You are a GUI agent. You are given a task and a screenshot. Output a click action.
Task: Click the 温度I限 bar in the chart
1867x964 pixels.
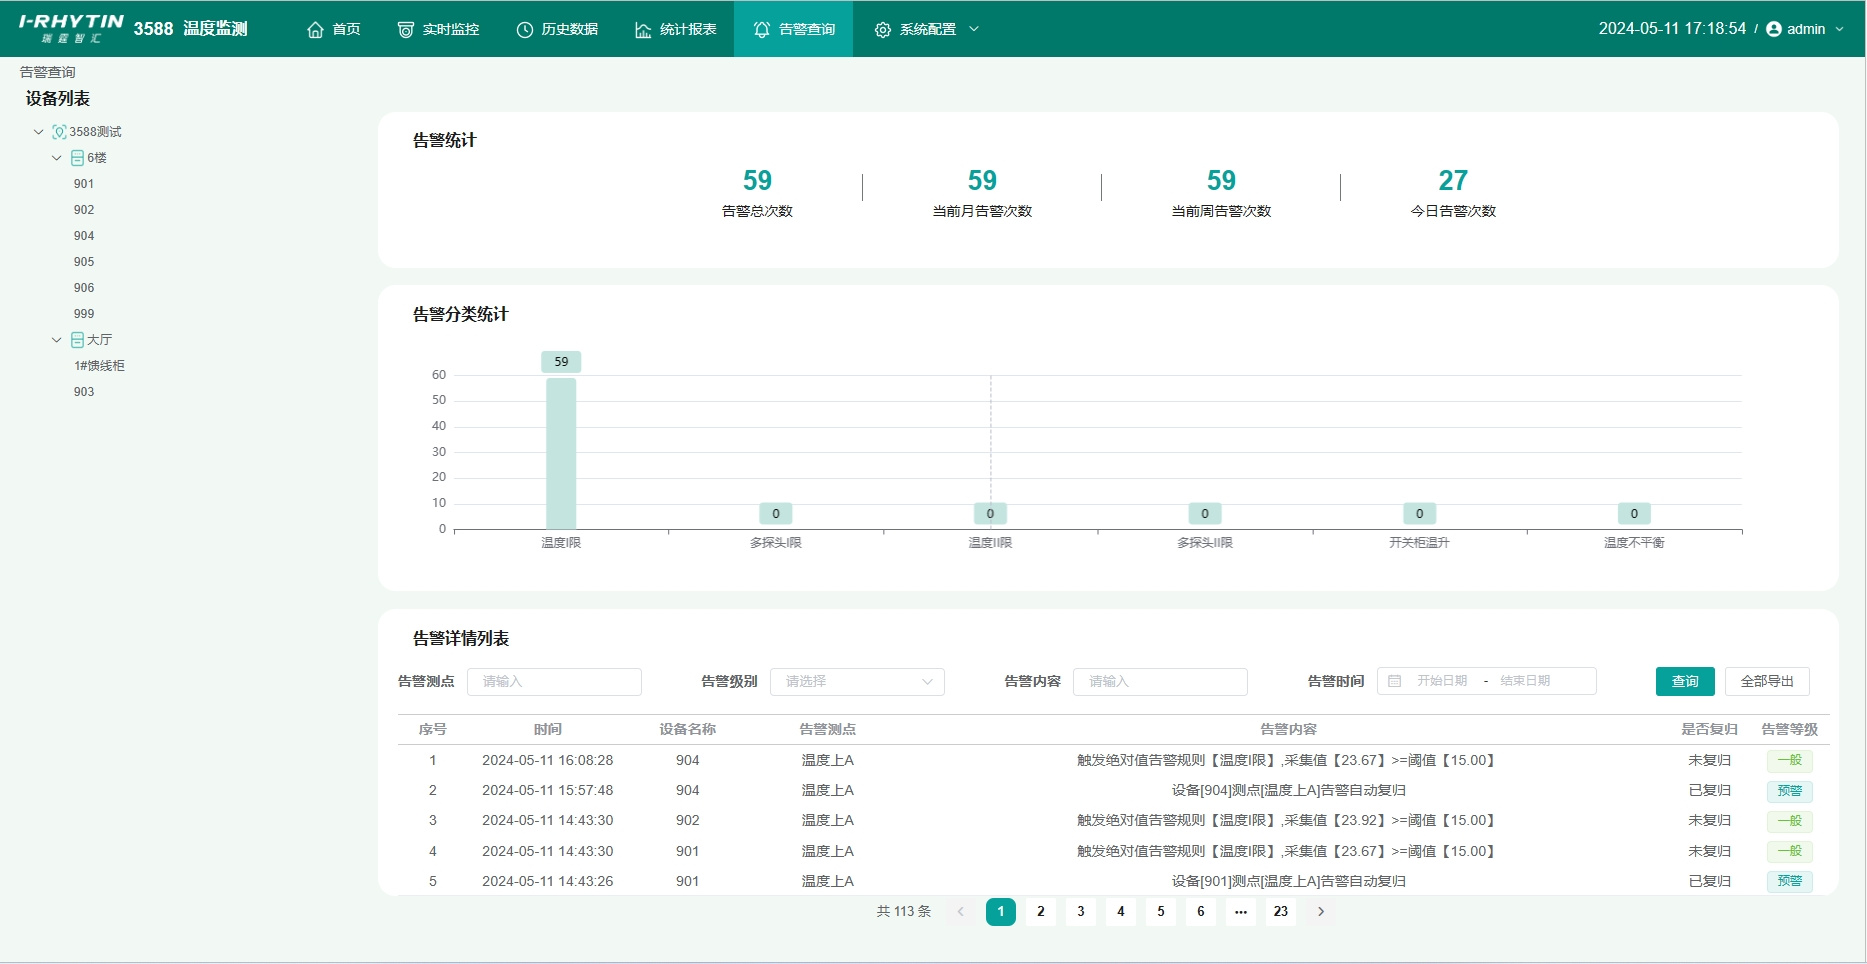(x=561, y=453)
